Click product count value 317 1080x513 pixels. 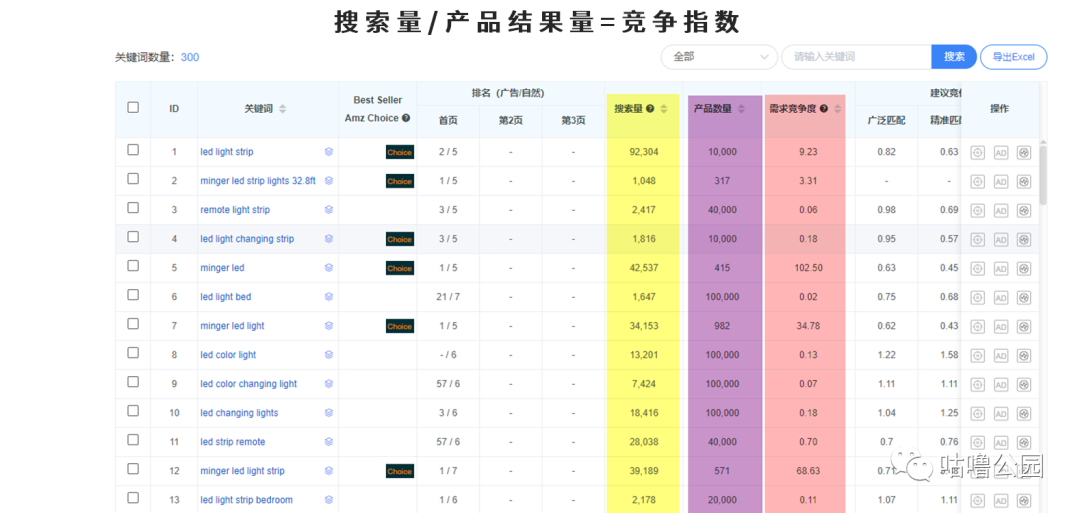pyautogui.click(x=722, y=181)
